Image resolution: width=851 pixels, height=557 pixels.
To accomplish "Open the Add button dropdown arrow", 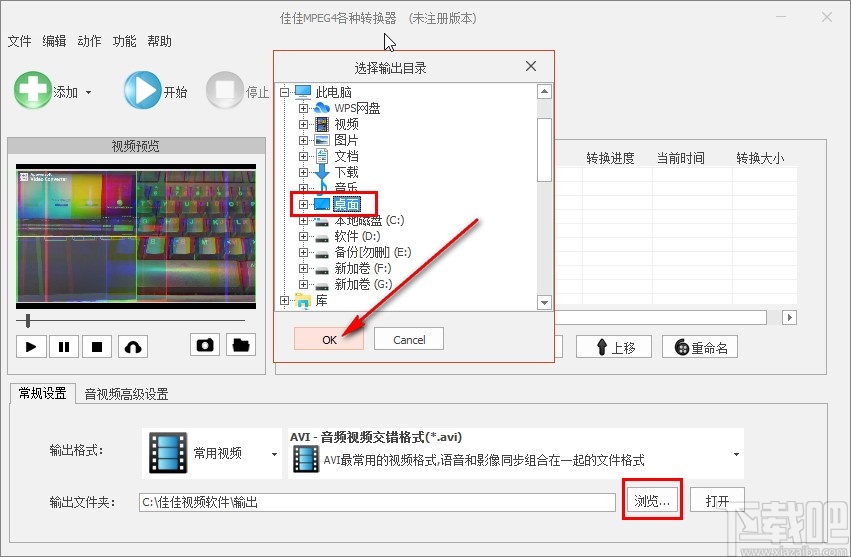I will coord(88,92).
